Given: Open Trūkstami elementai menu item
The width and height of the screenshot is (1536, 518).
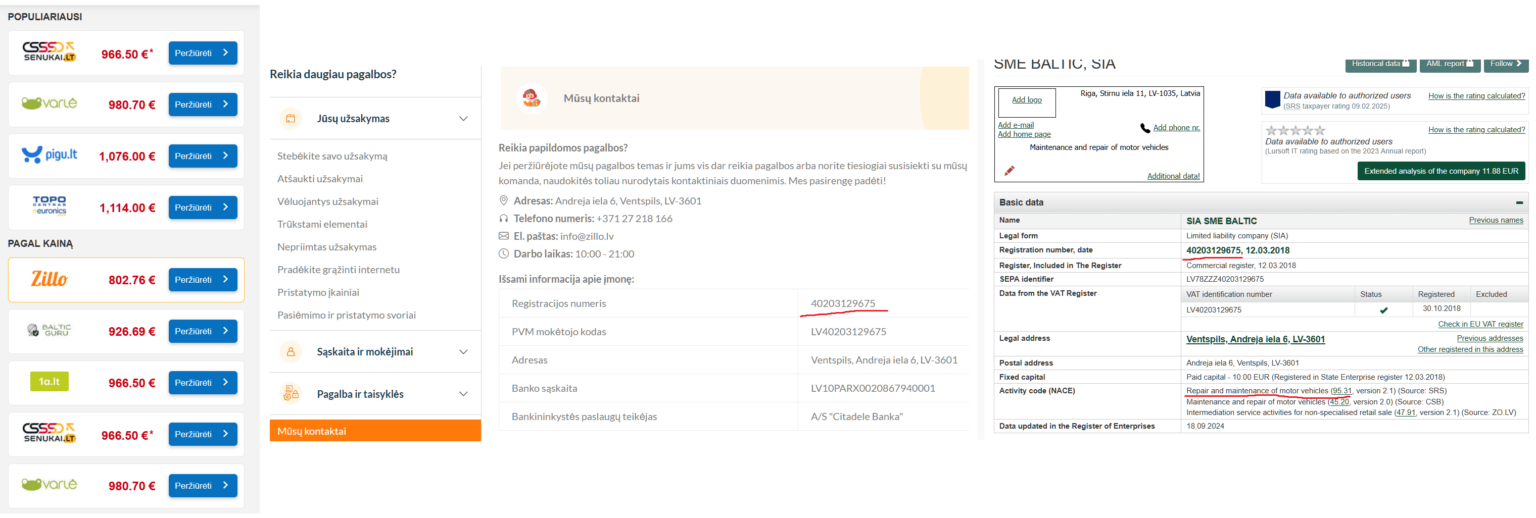Looking at the screenshot, I should point(322,224).
